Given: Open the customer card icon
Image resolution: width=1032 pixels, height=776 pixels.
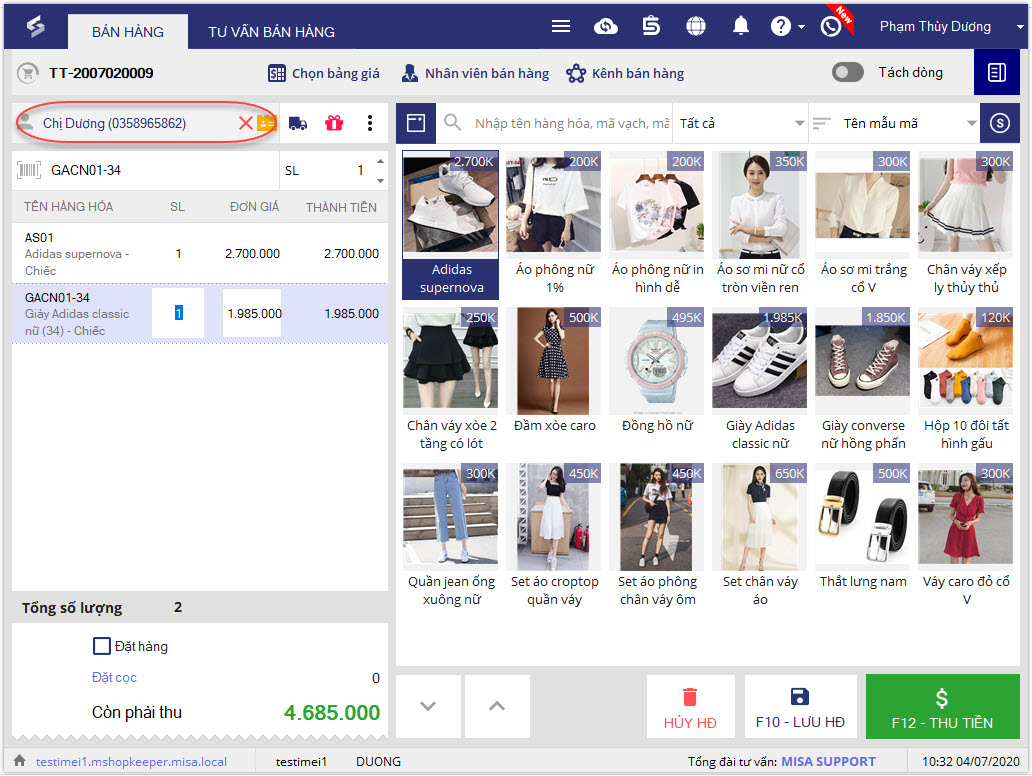Looking at the screenshot, I should [x=266, y=123].
